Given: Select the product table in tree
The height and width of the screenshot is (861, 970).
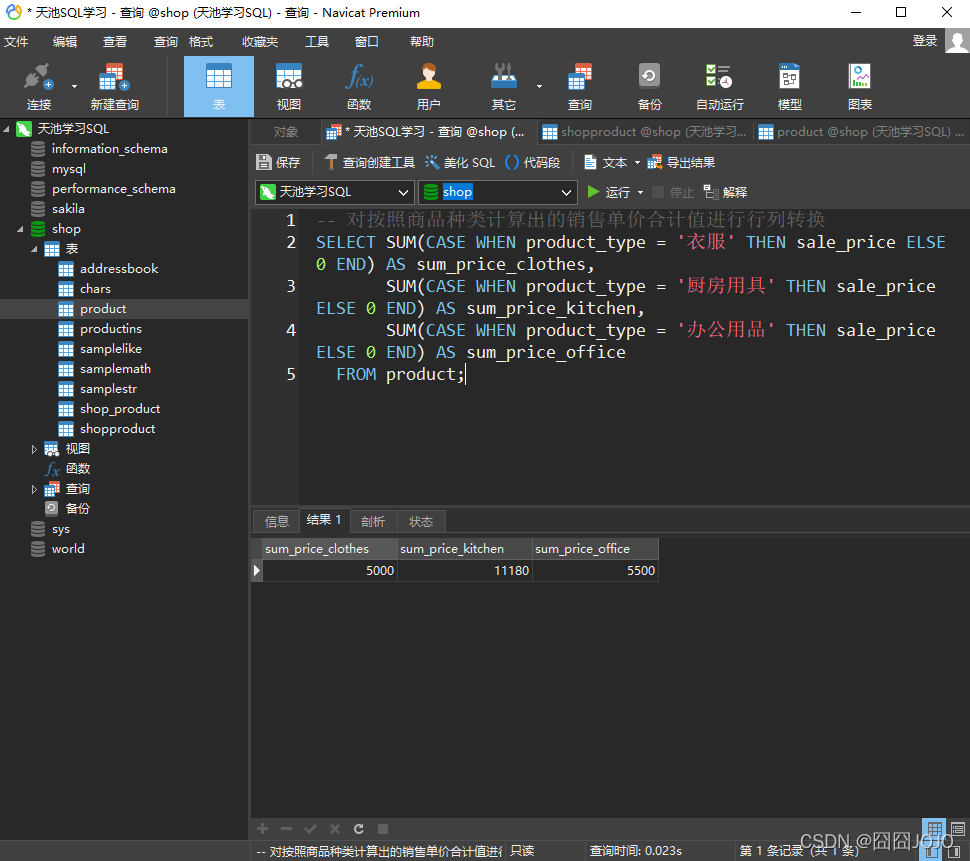Looking at the screenshot, I should [x=103, y=309].
